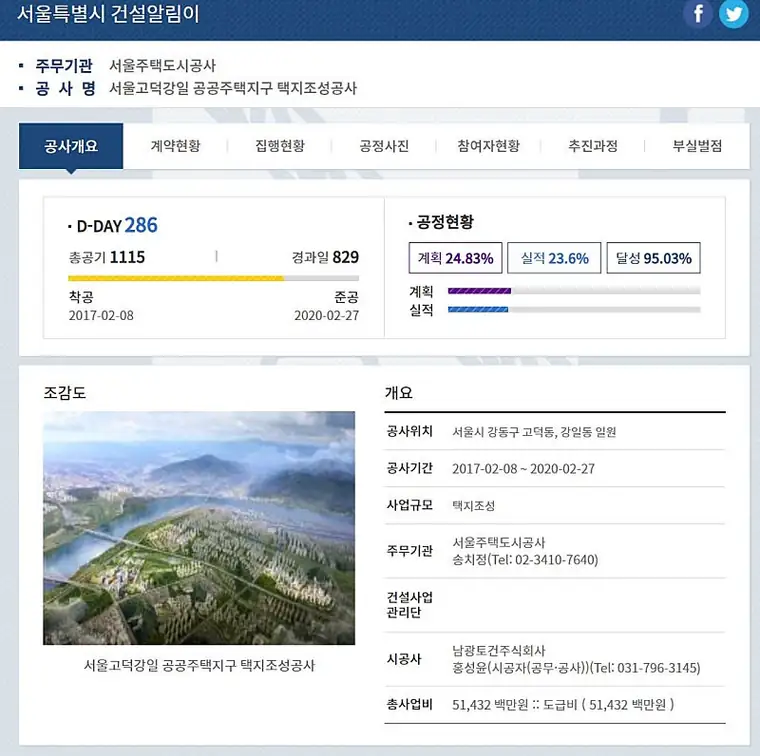
Task: Click the 건설사업 관리단 row label
Action: [x=409, y=604]
